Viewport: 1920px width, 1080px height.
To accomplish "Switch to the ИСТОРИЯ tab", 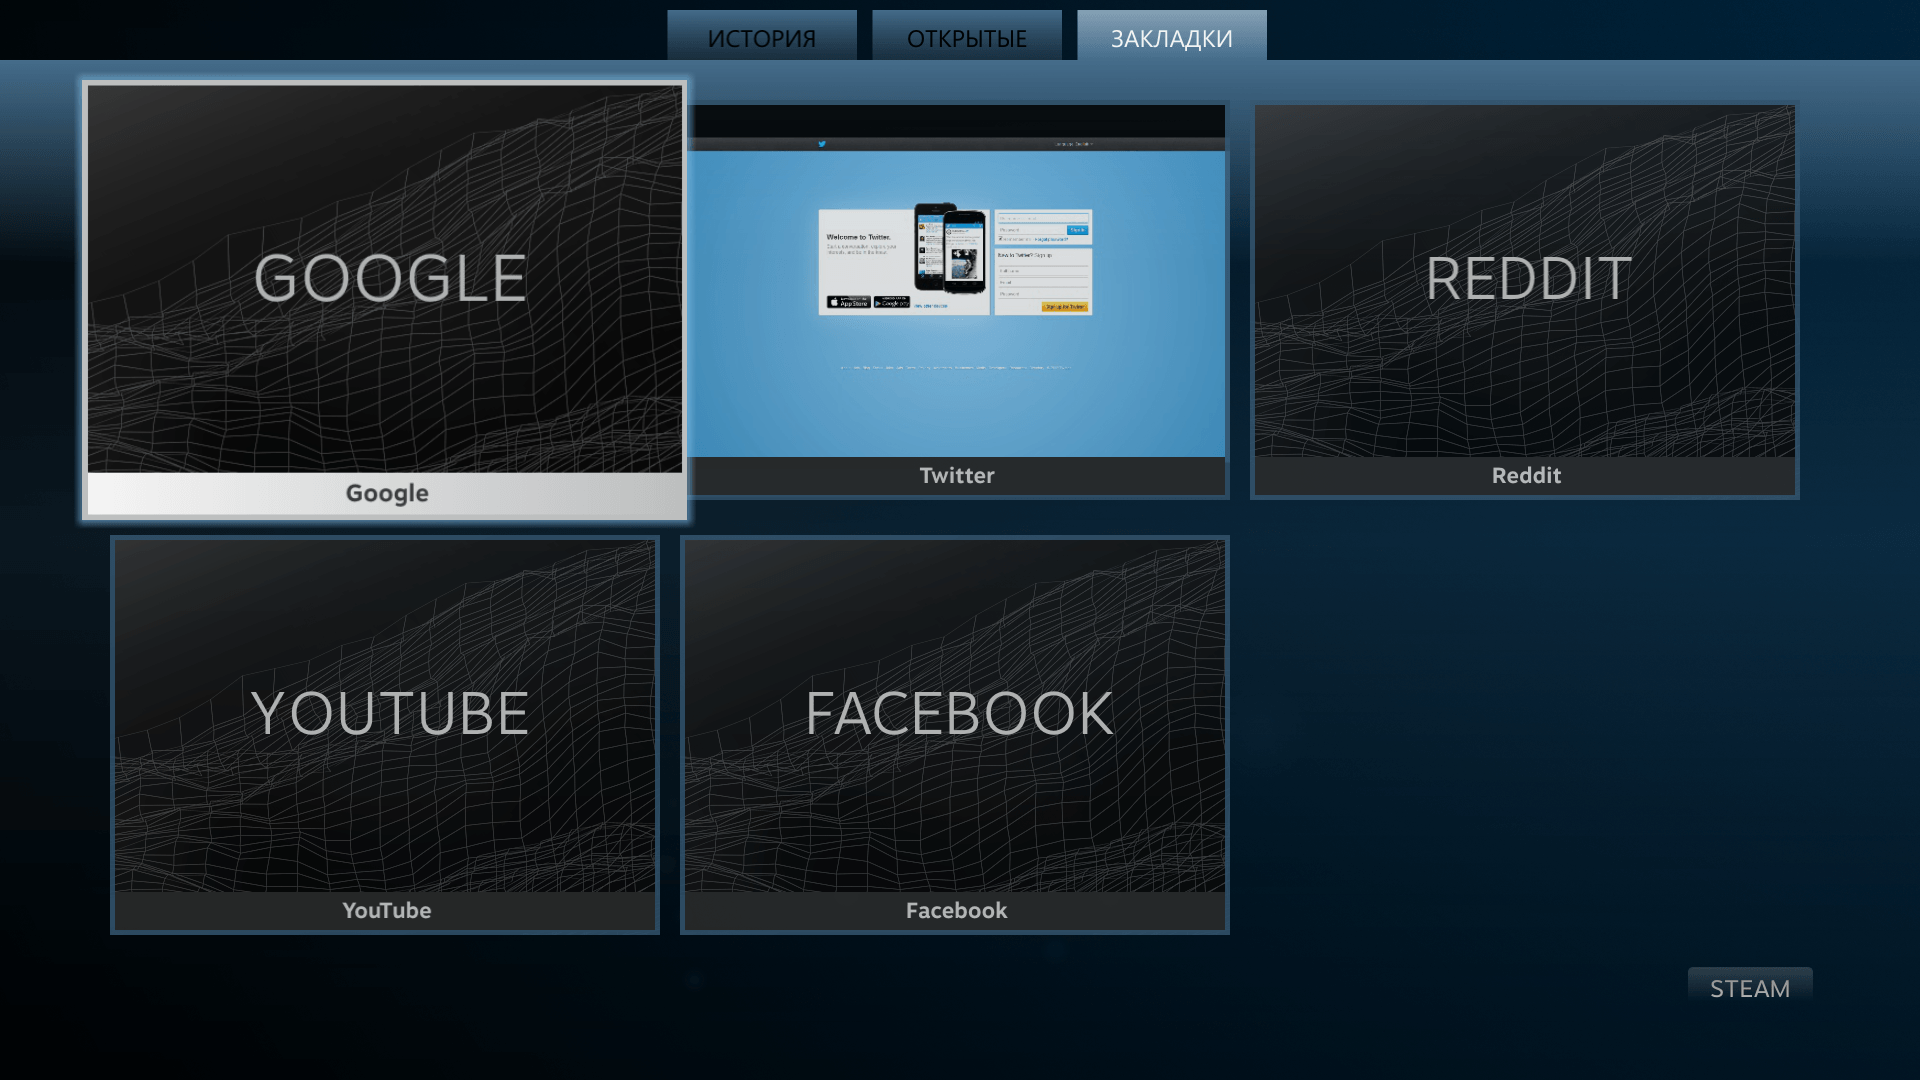I will pyautogui.click(x=761, y=38).
